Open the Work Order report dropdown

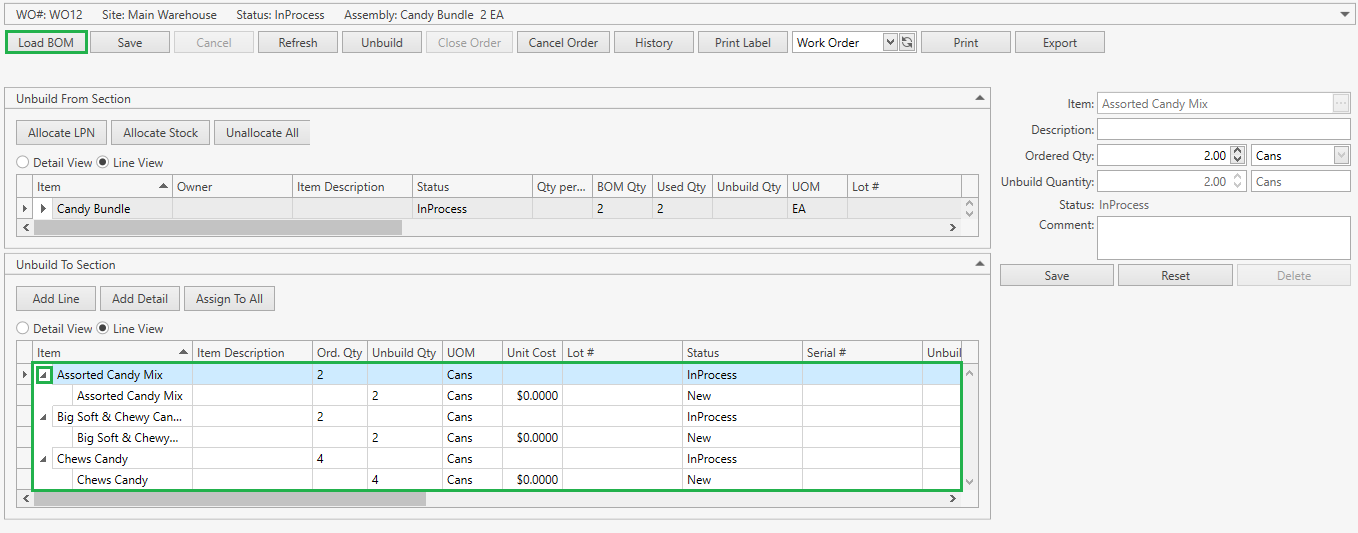pos(890,42)
